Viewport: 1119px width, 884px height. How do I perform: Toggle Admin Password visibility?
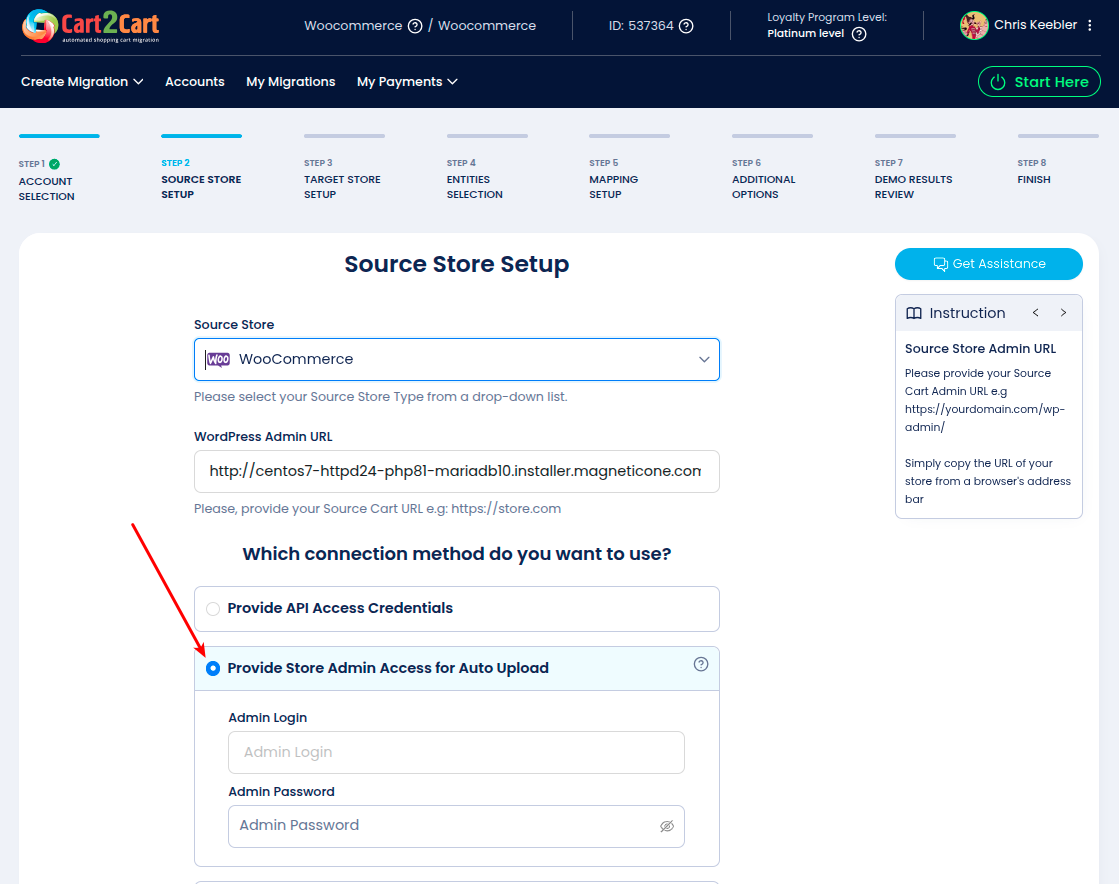[669, 826]
